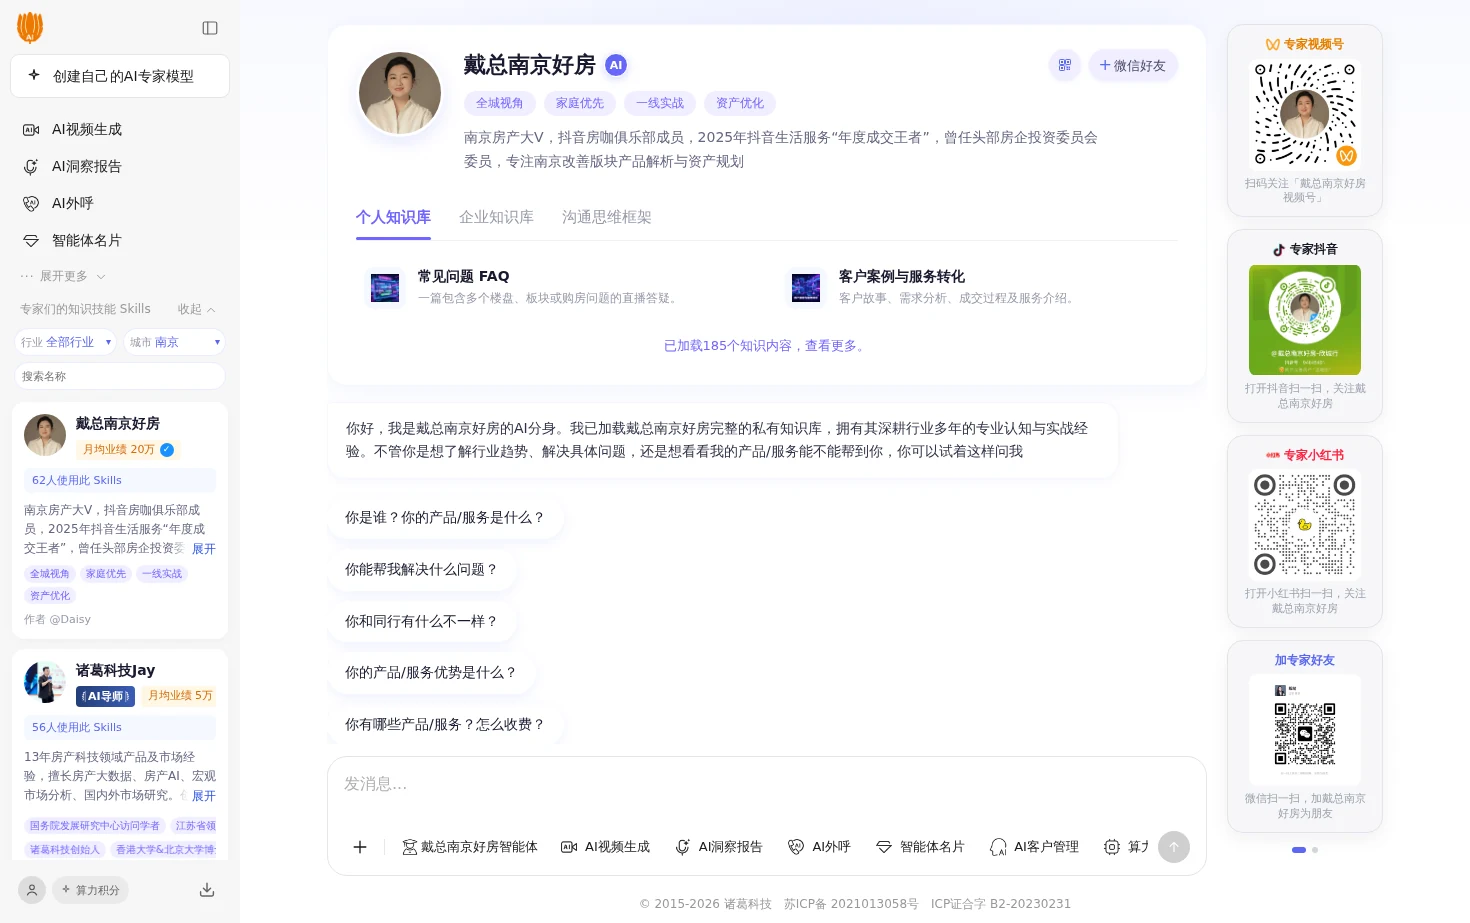Click the AI badge next to 戴总南京好房
The image size is (1470, 923).
(x=616, y=65)
